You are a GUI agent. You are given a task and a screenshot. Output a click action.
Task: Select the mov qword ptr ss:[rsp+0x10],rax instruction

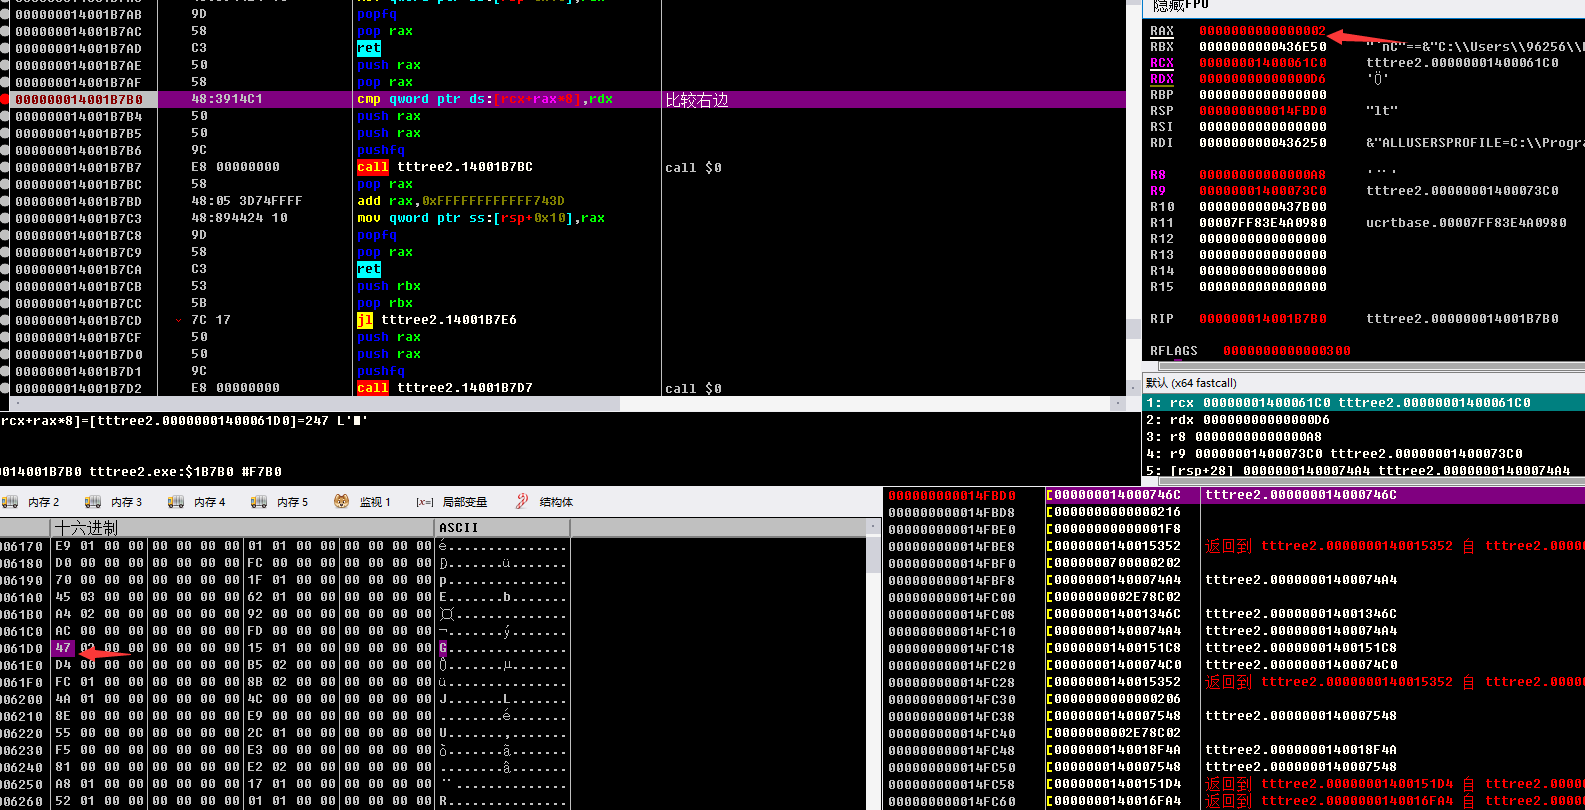(x=481, y=218)
